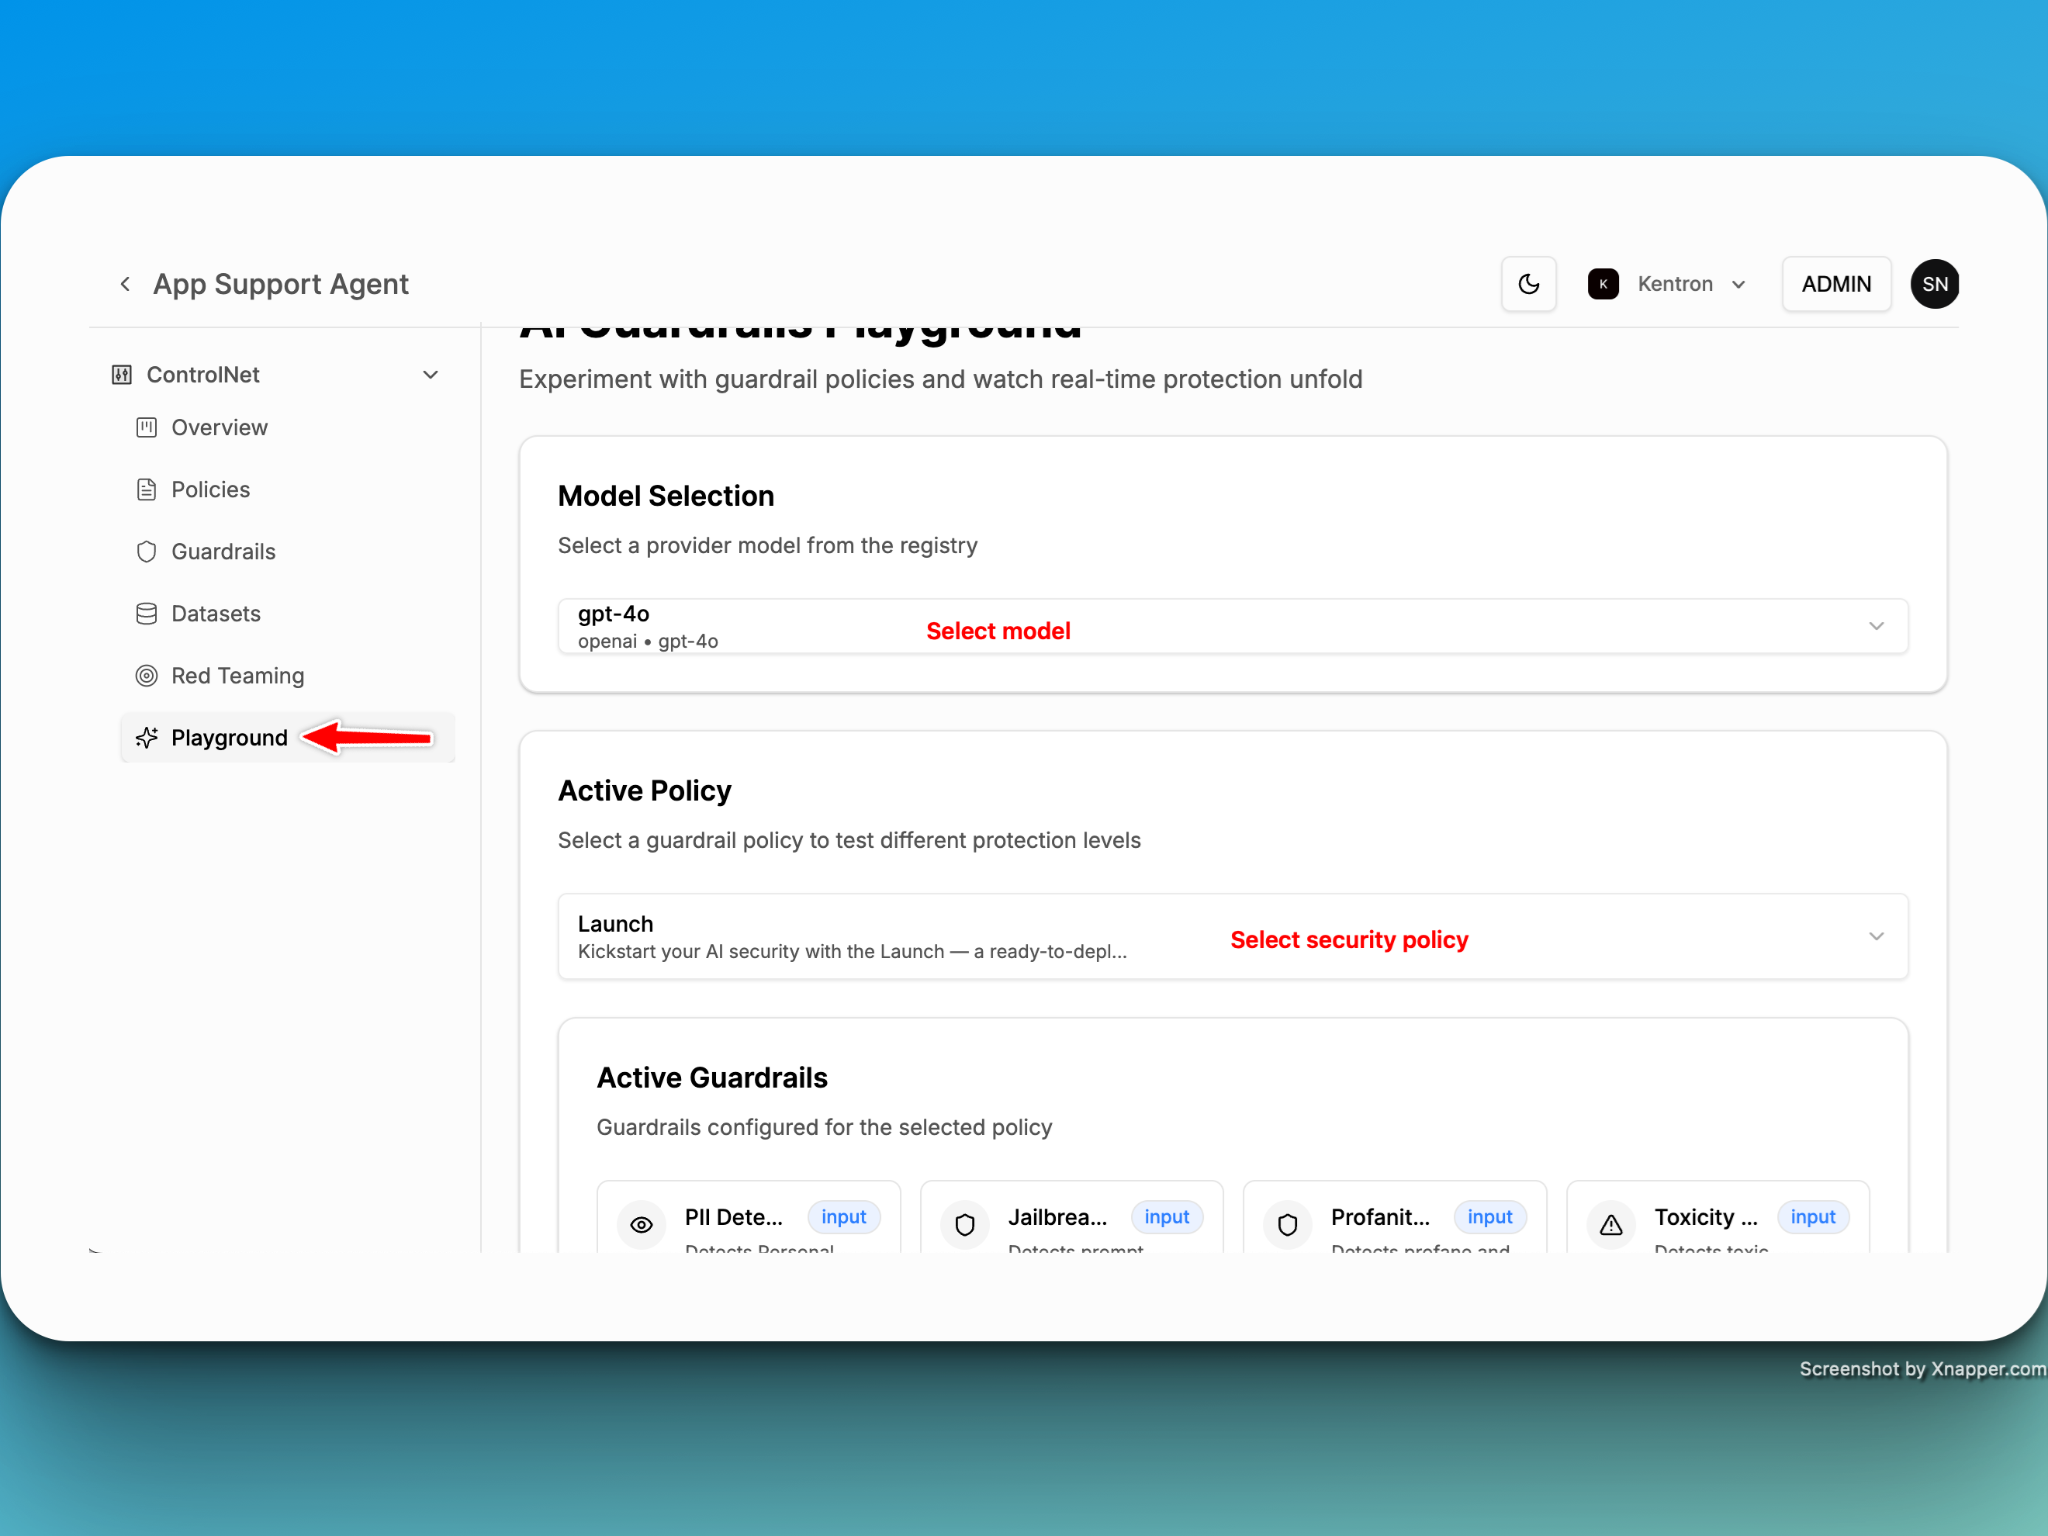
Task: Click the back arrow beside App Support Agent
Action: click(x=125, y=284)
